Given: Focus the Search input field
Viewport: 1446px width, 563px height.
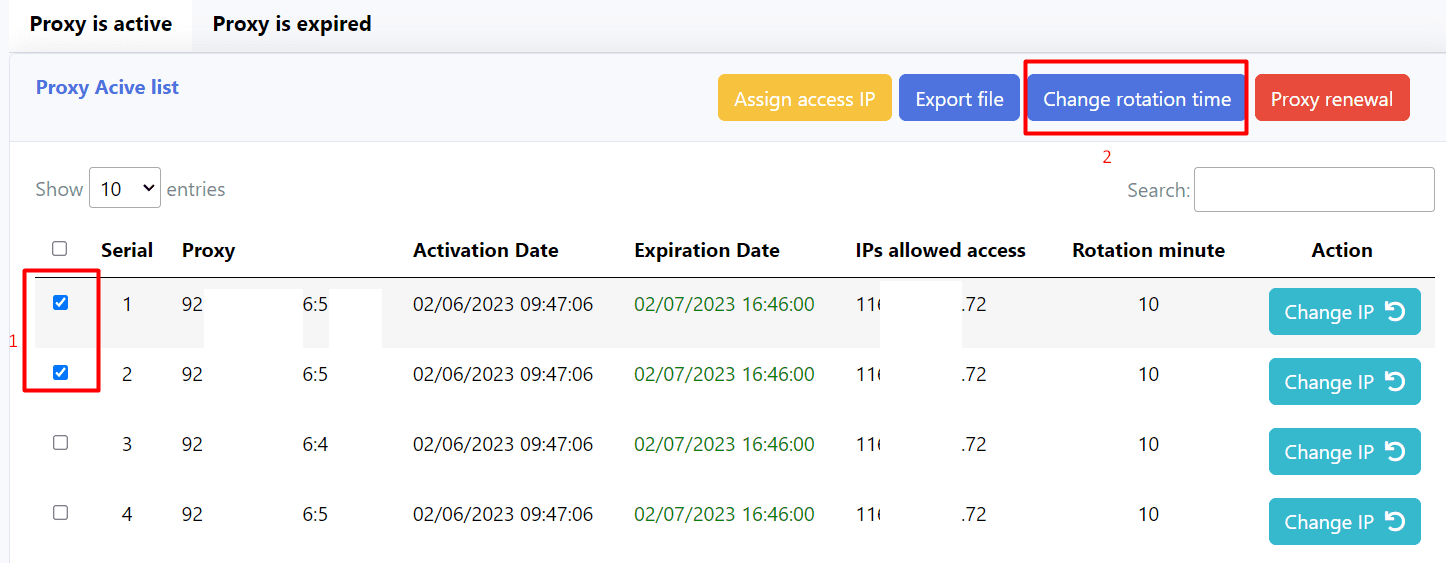Looking at the screenshot, I should (1313, 189).
